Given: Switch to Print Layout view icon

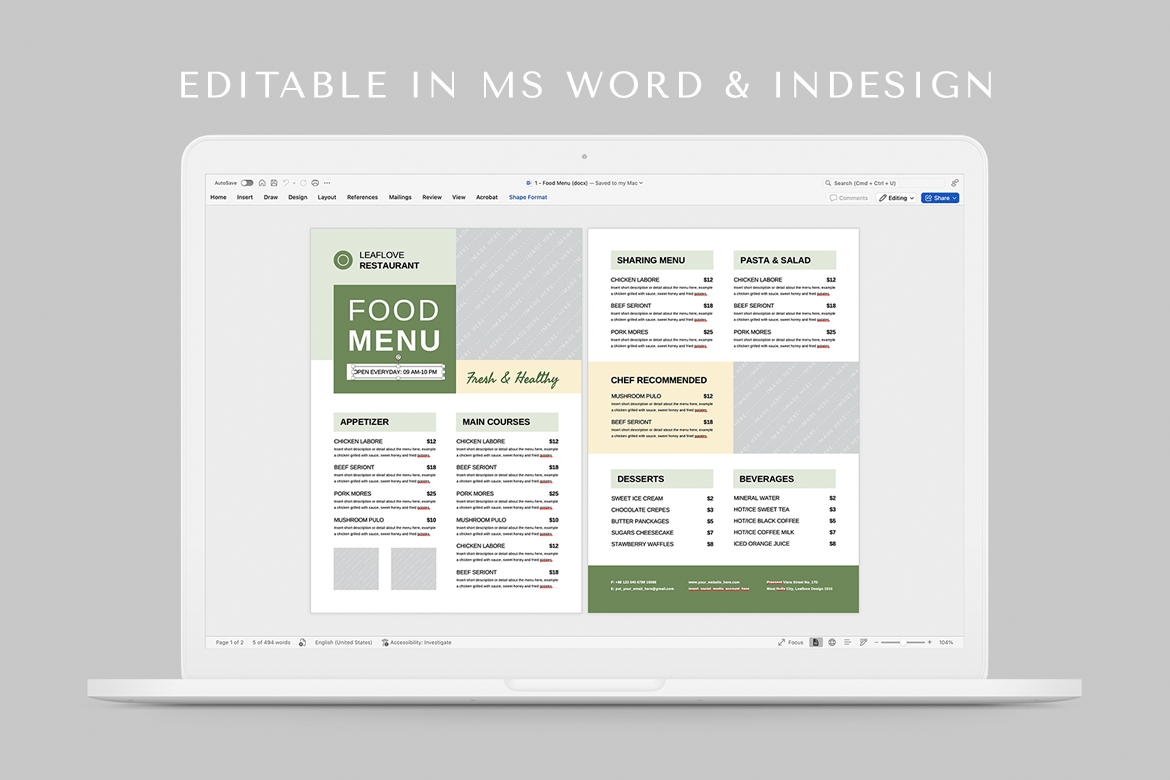Looking at the screenshot, I should click(816, 643).
